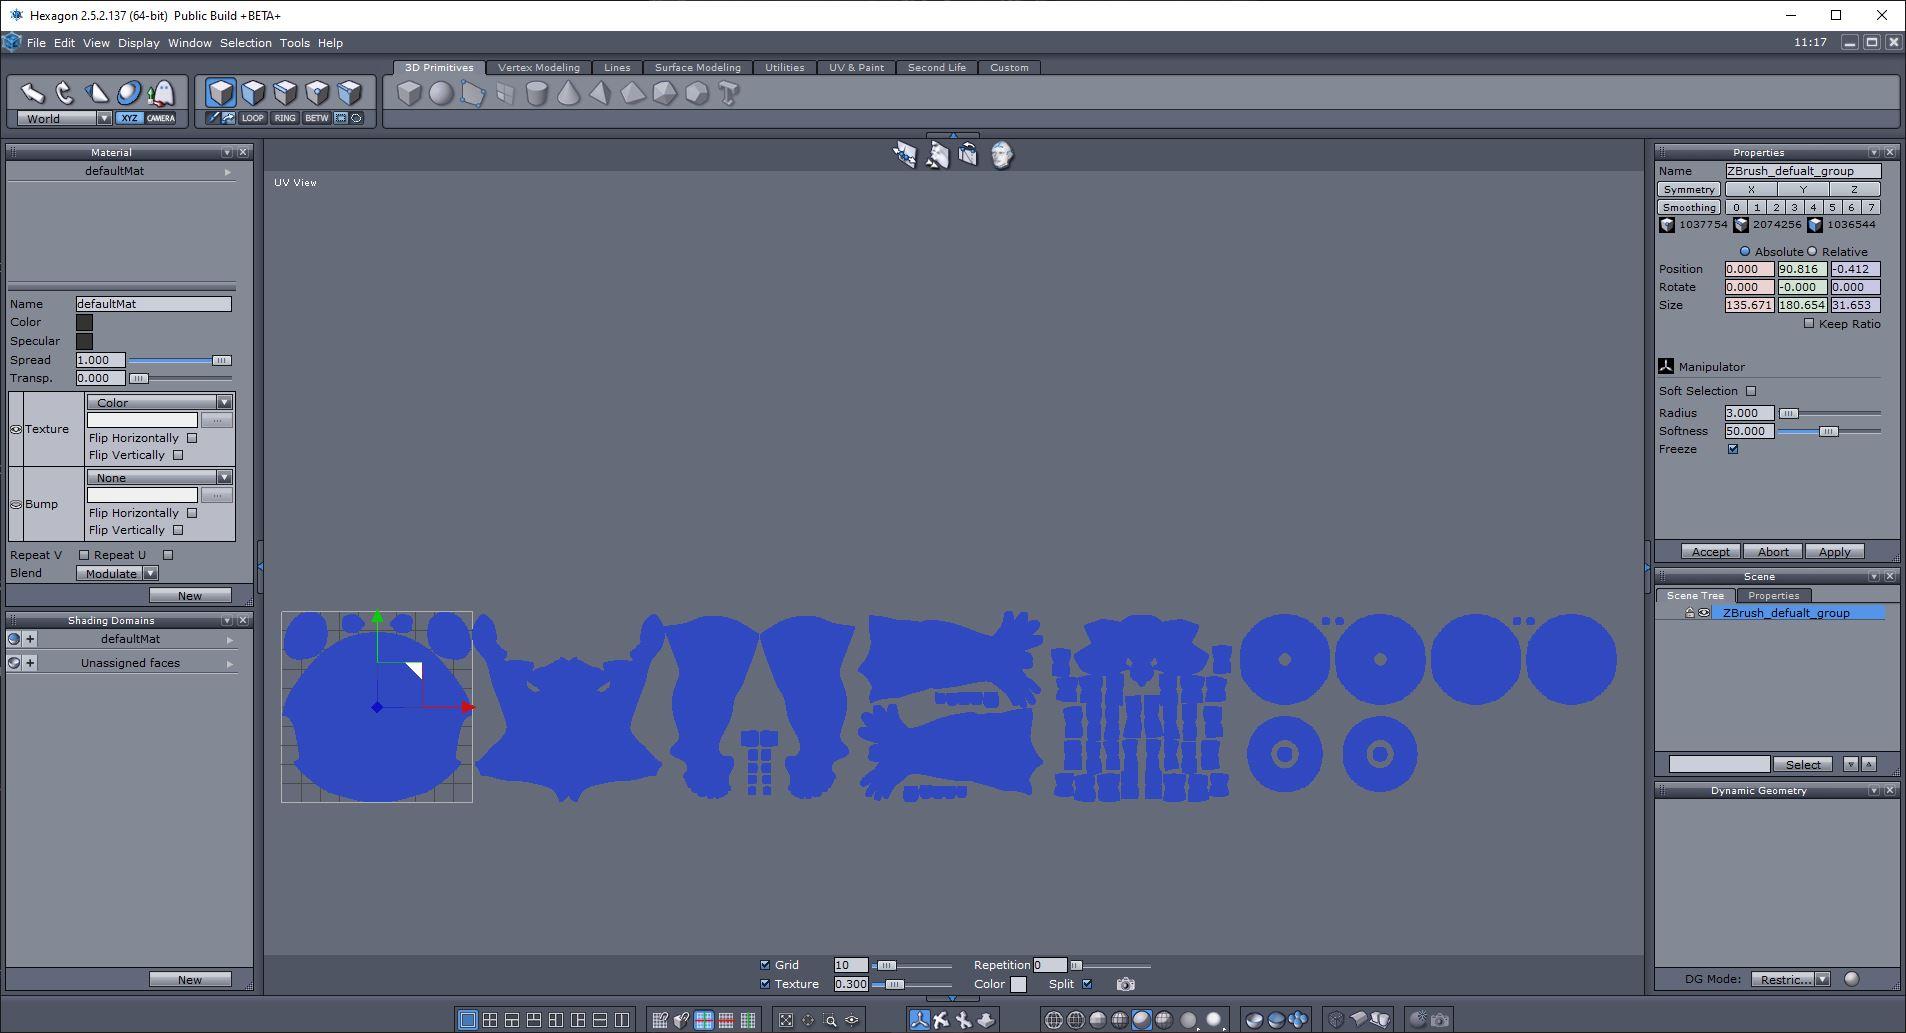Tick Flip Horizontally under Texture
The width and height of the screenshot is (1906, 1033).
pos(192,438)
